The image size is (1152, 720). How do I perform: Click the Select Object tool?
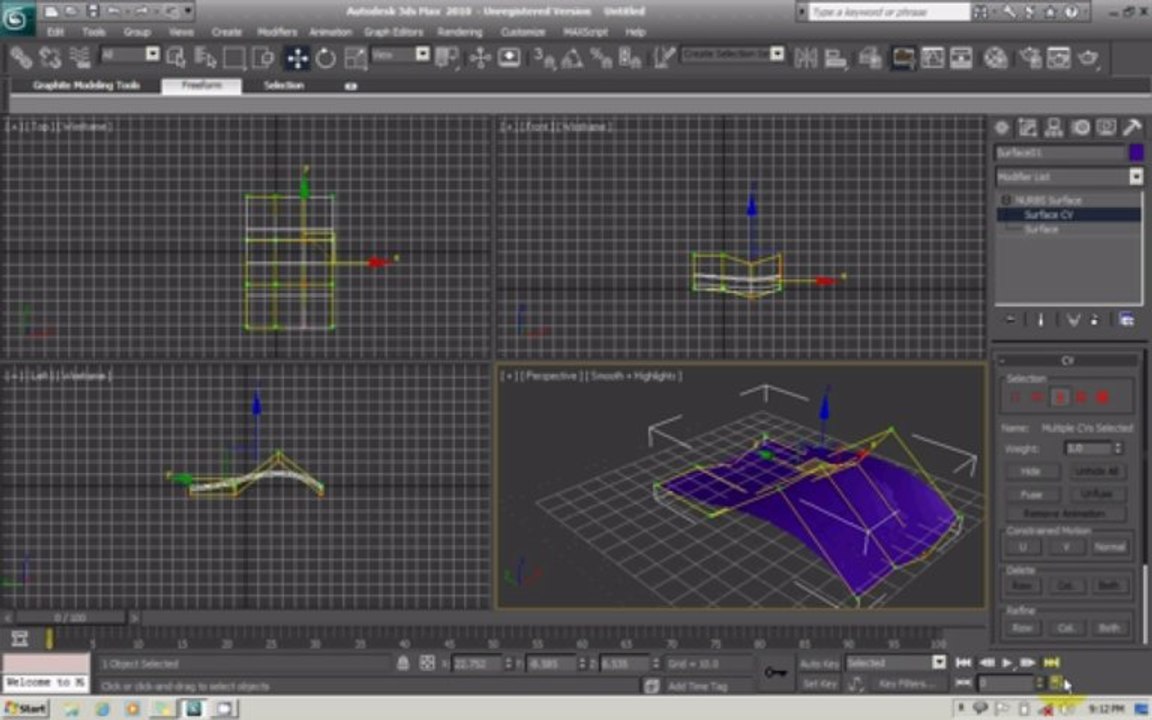pos(176,57)
